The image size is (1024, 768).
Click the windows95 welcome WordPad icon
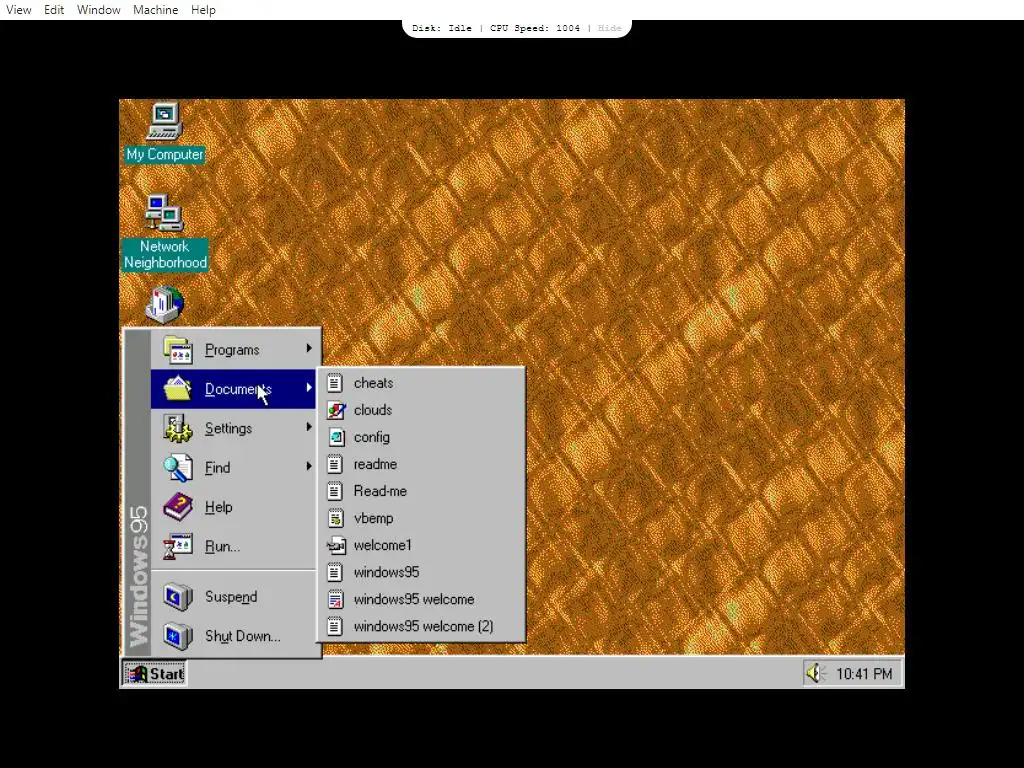(x=335, y=600)
